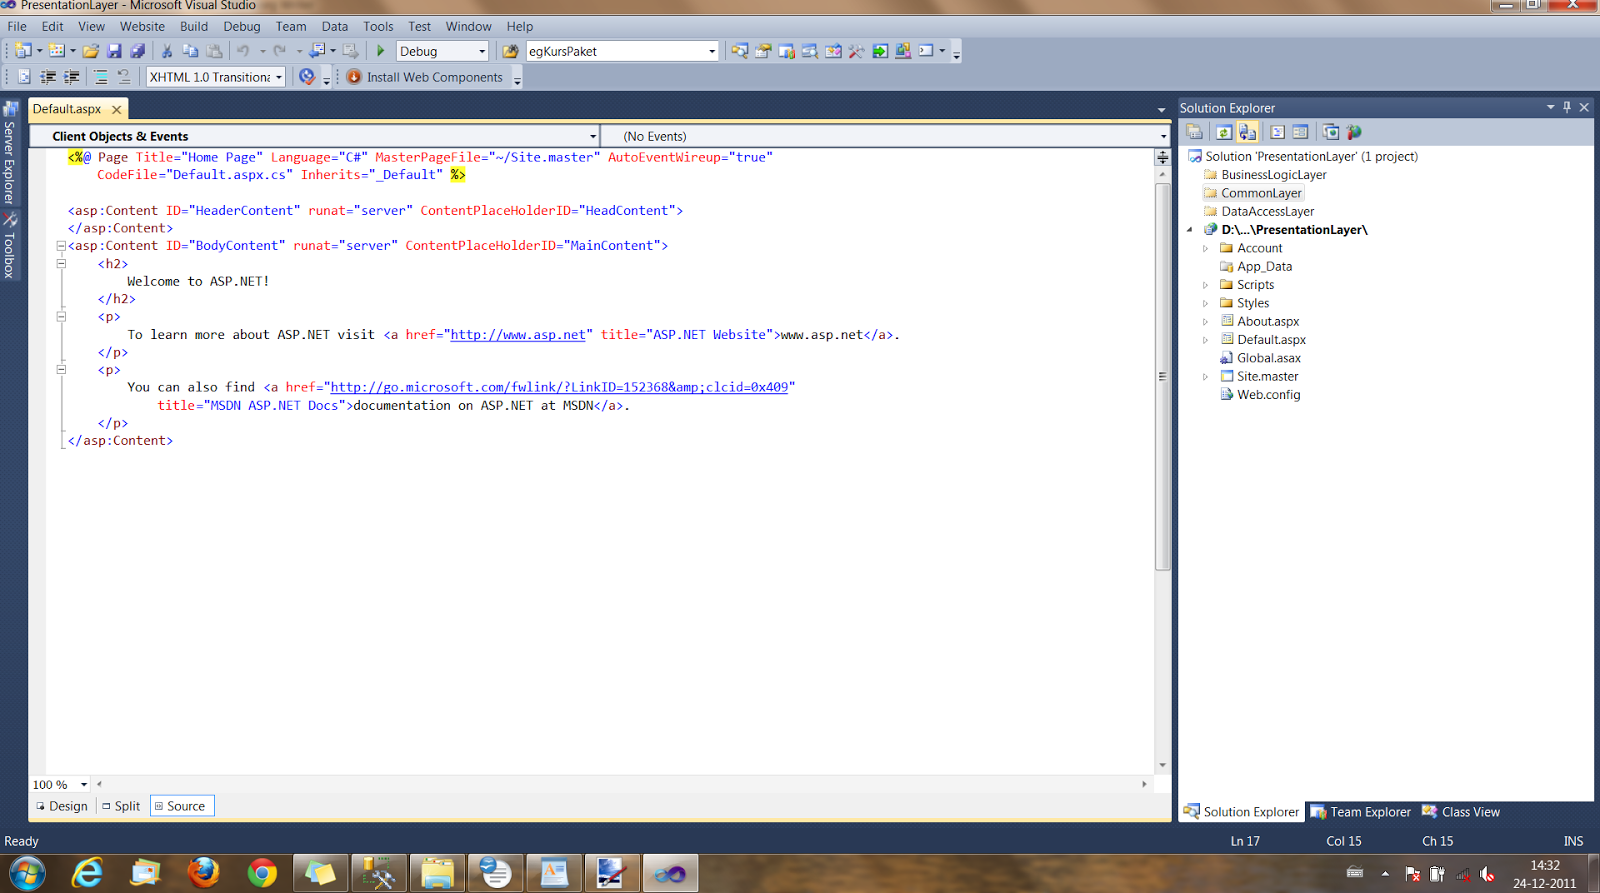
Task: Switch editor to Design view
Action: pos(62,806)
